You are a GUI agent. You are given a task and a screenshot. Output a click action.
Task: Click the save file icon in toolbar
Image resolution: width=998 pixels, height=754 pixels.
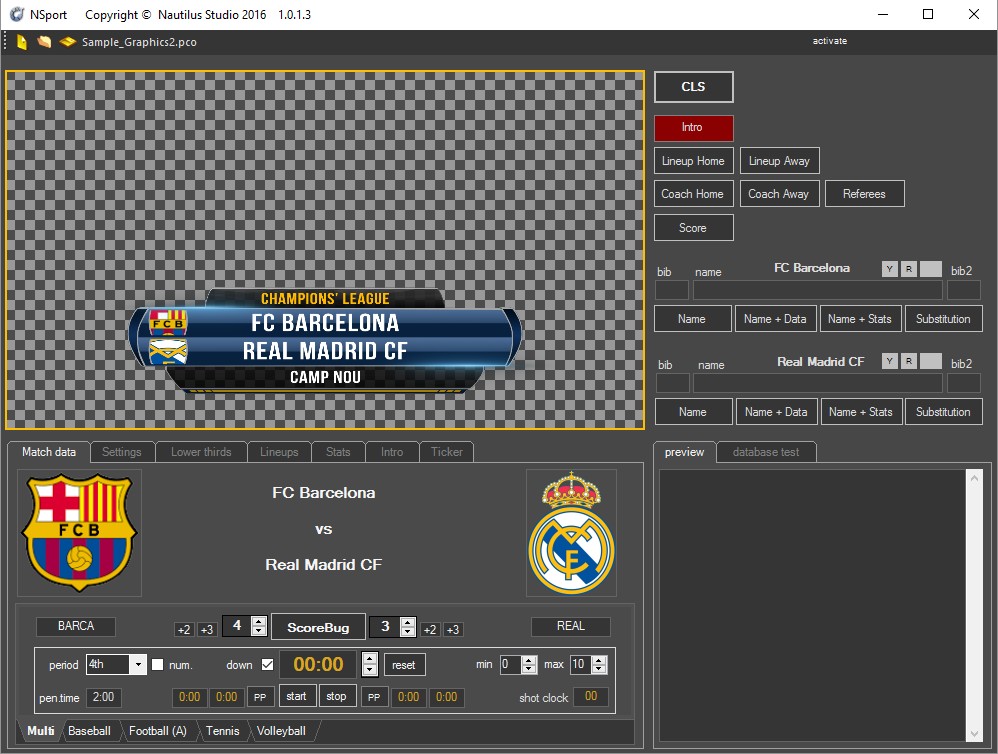tap(67, 42)
